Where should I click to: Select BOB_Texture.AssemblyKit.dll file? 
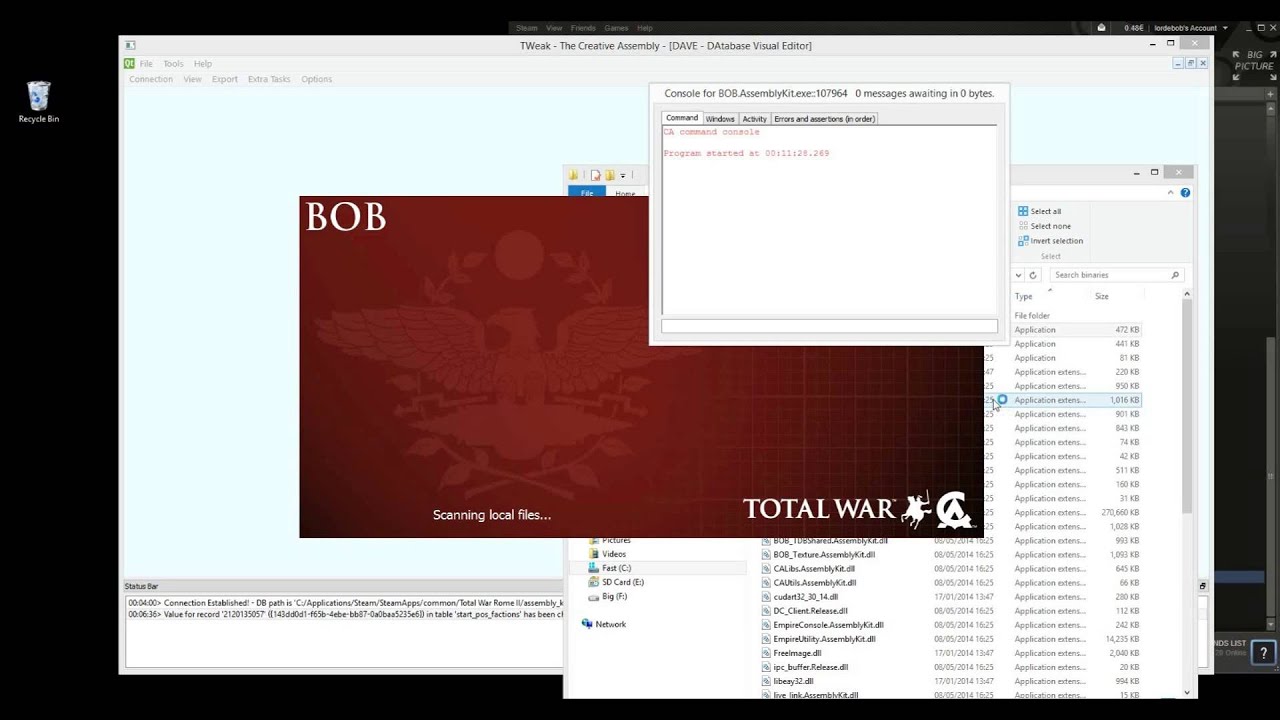(x=824, y=554)
